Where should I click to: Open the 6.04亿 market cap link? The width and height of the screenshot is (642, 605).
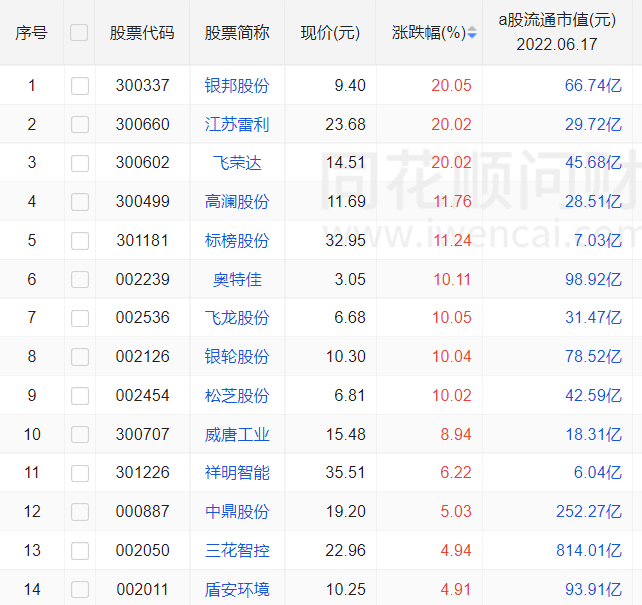tap(598, 473)
